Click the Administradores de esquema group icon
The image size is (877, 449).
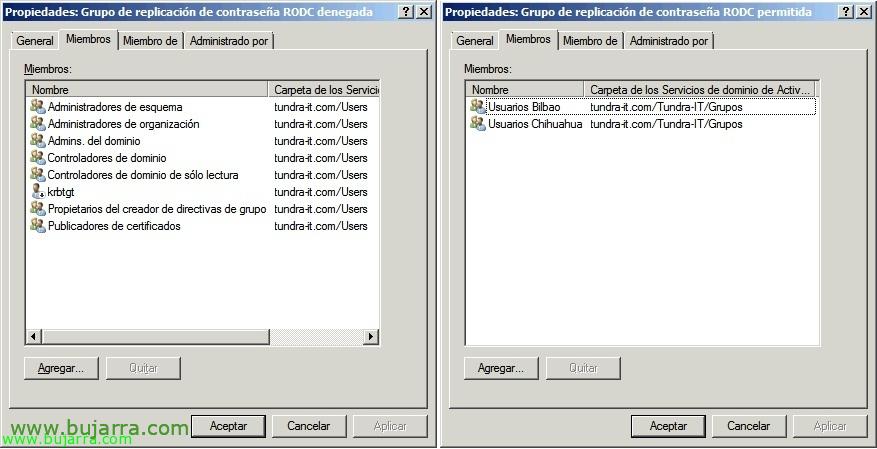pos(38,107)
